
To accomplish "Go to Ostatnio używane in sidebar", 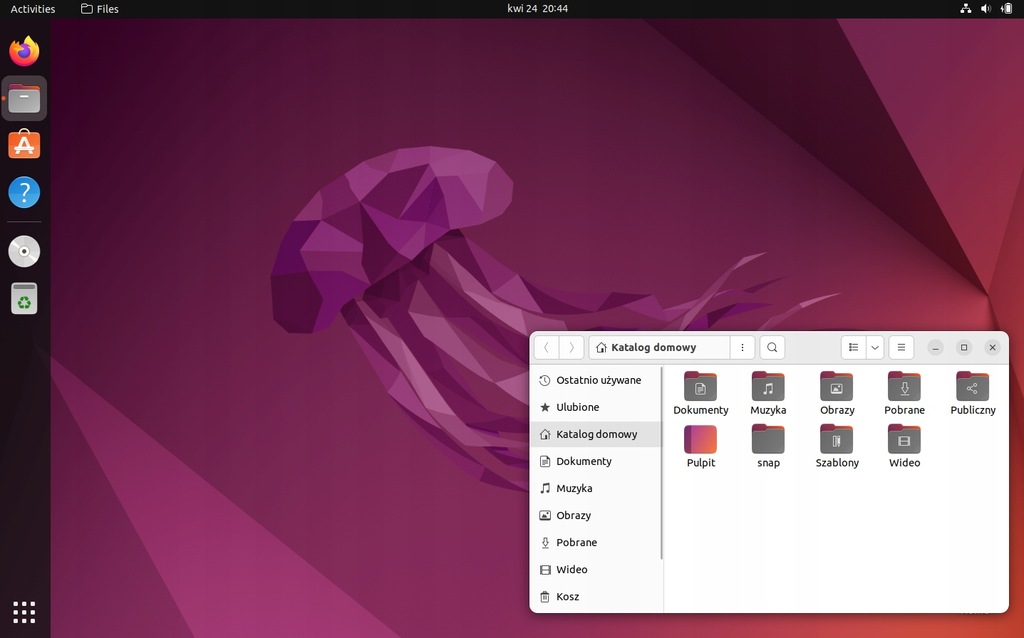I will [598, 380].
